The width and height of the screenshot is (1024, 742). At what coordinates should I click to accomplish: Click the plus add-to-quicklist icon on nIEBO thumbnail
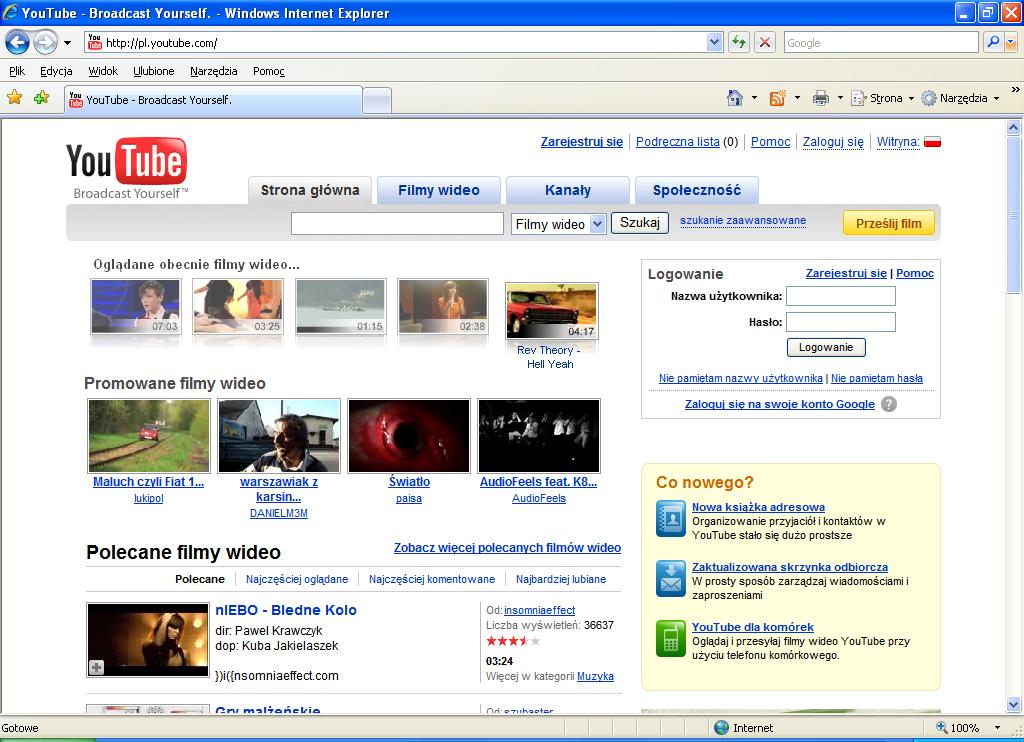pyautogui.click(x=97, y=667)
